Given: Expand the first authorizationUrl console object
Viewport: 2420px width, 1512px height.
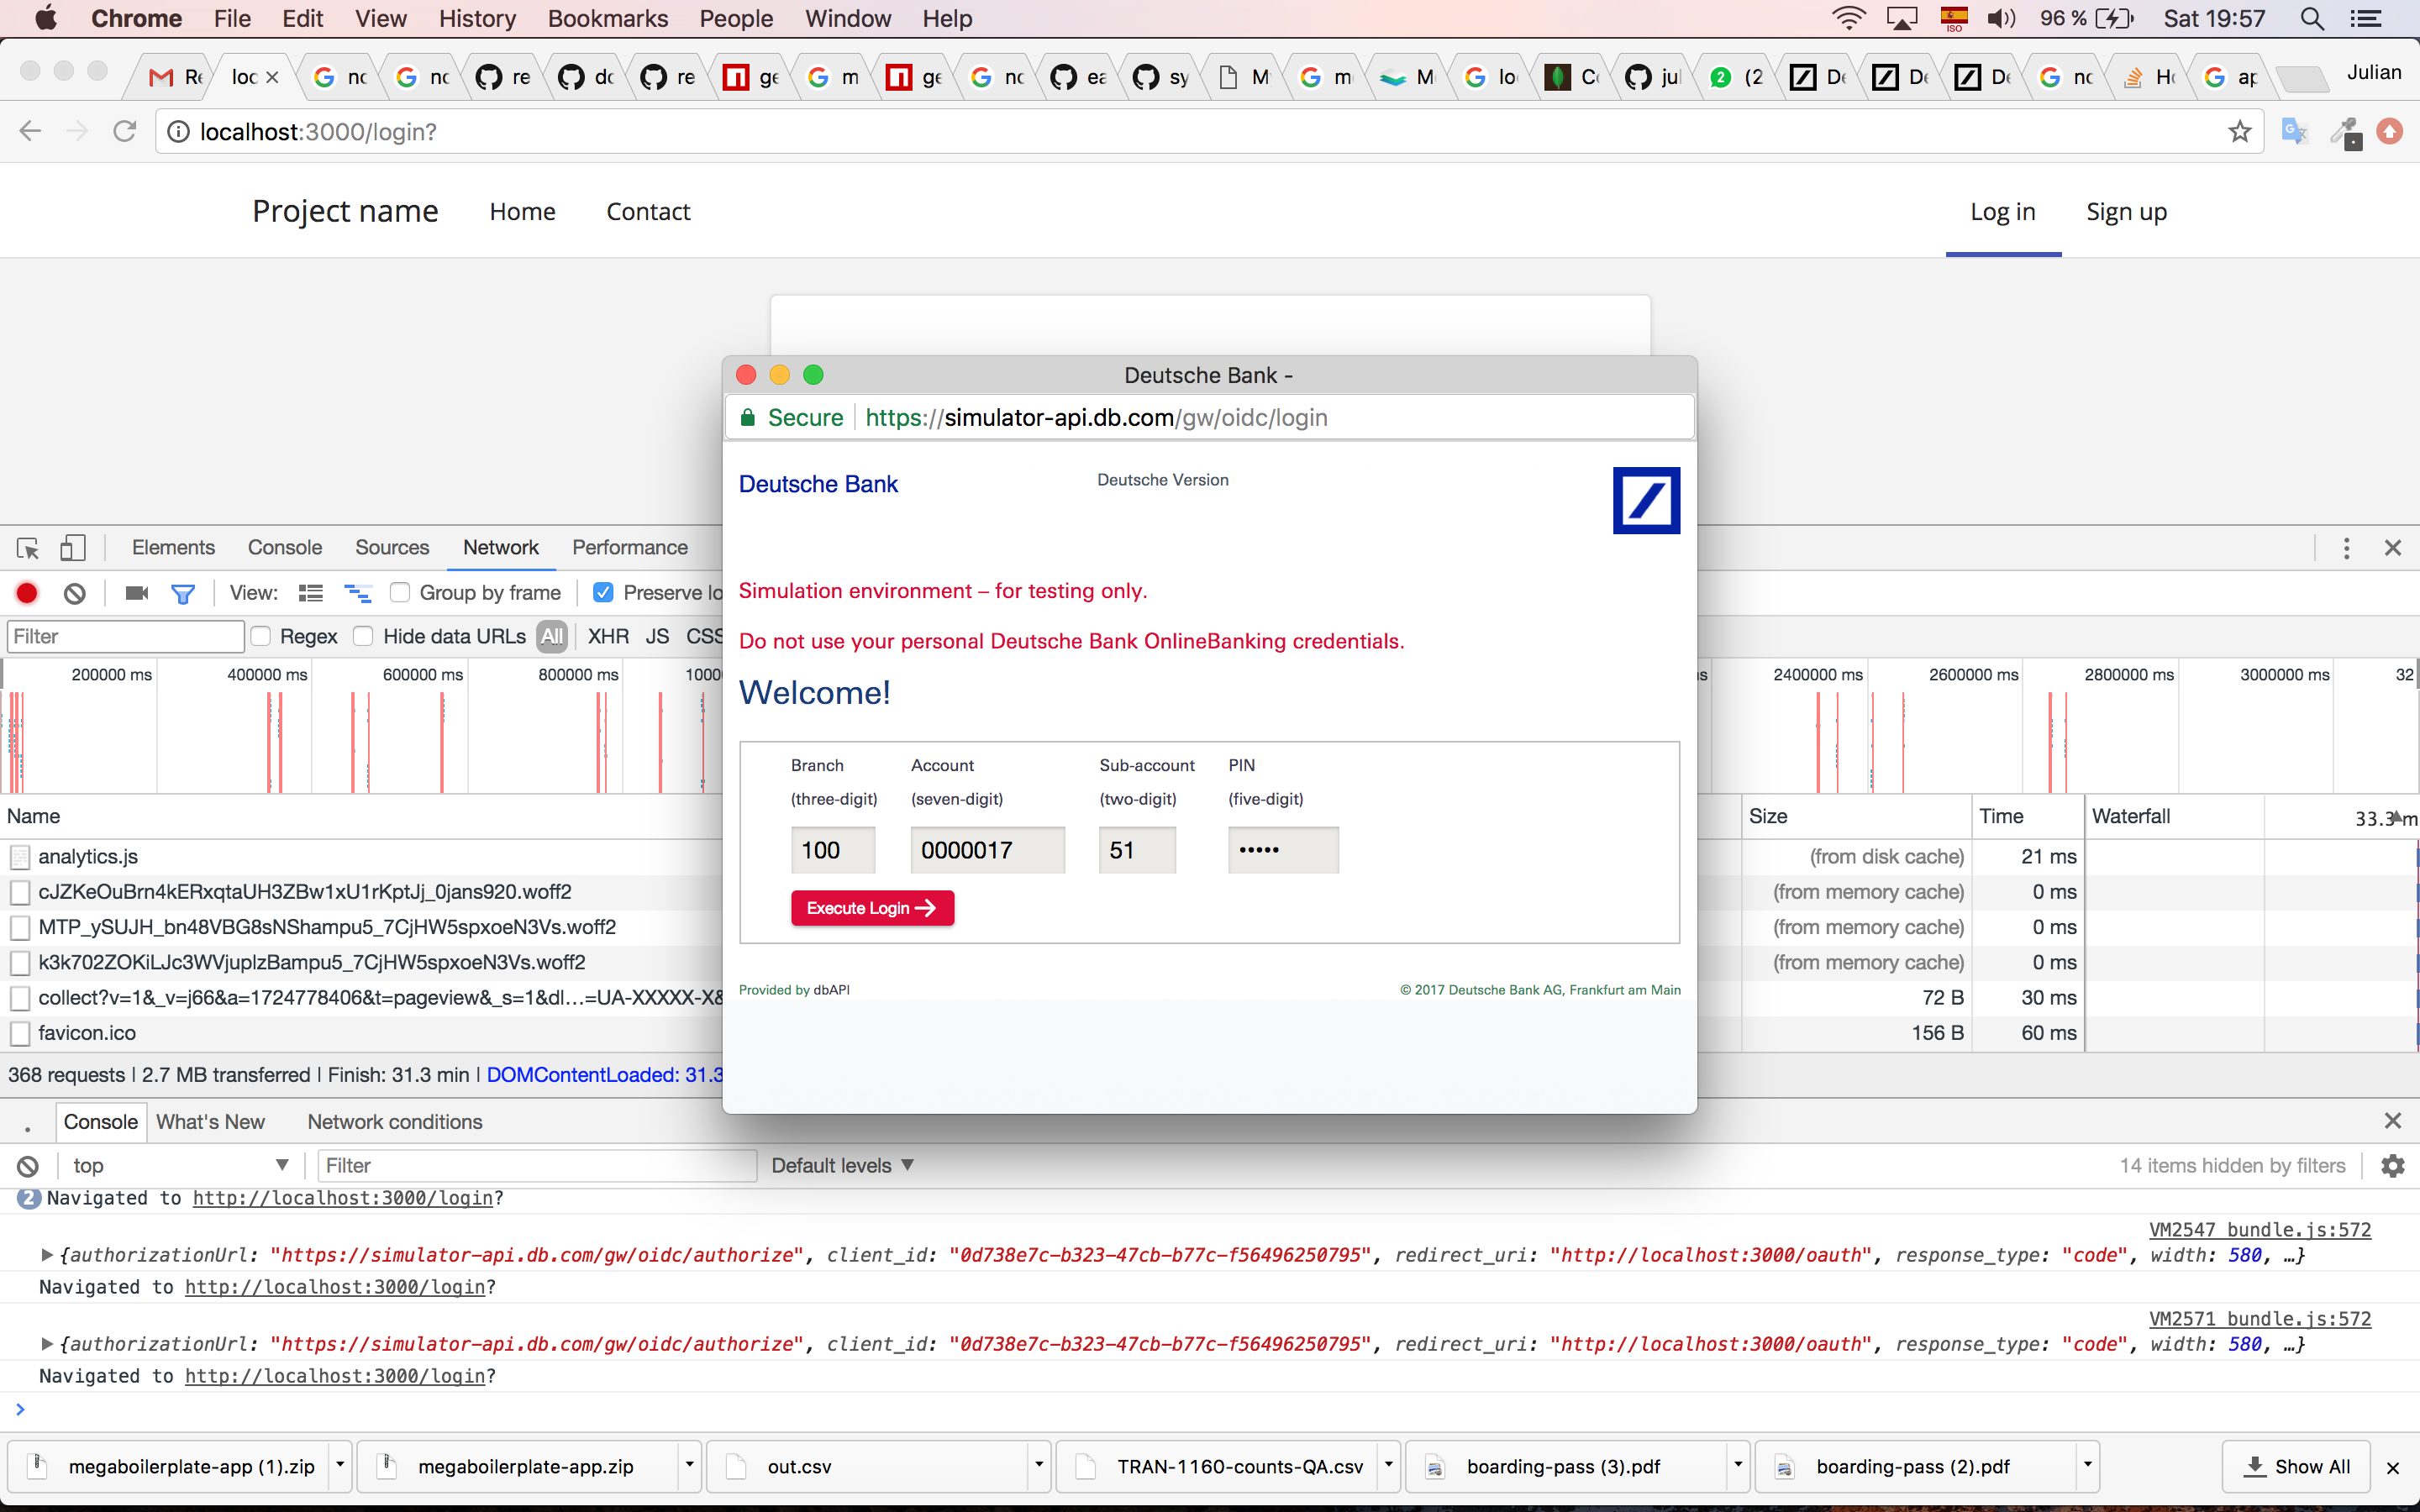Looking at the screenshot, I should click(46, 1255).
